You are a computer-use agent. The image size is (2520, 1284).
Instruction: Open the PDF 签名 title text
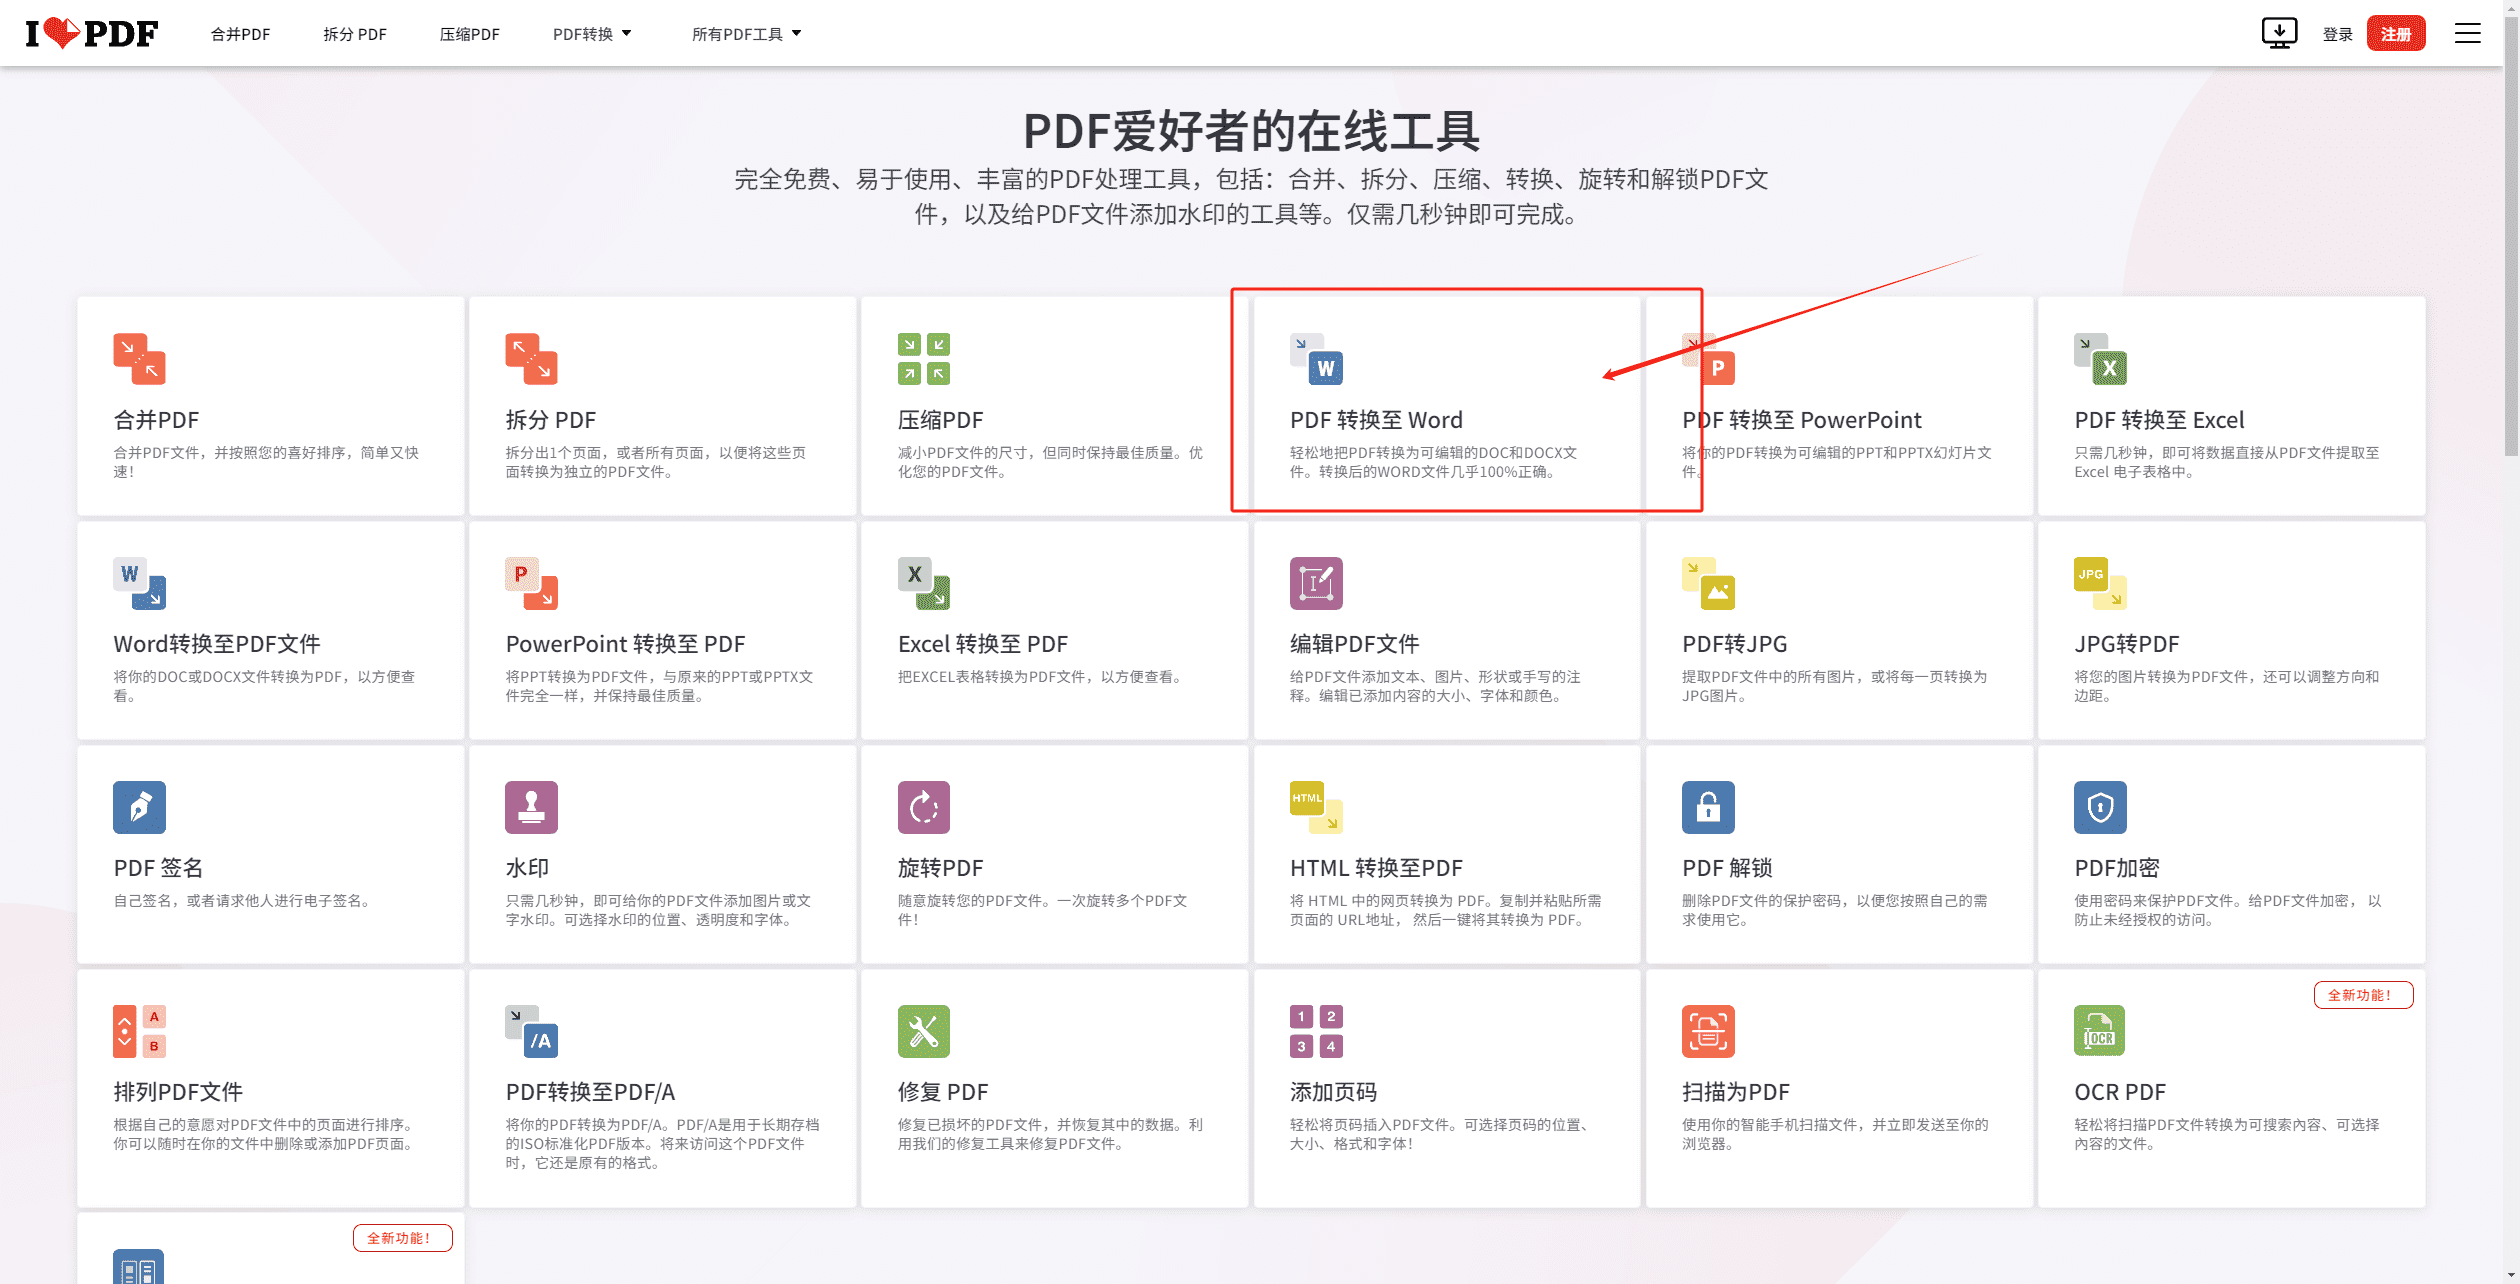[x=158, y=868]
